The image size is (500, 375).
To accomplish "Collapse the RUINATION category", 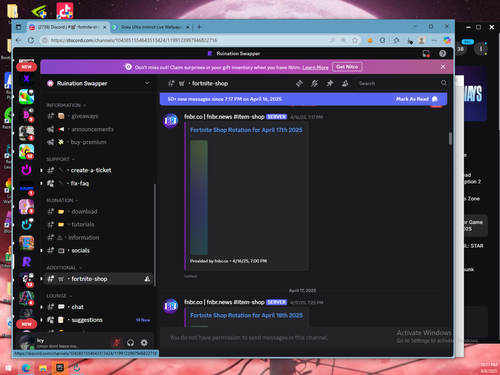I will tap(62, 200).
